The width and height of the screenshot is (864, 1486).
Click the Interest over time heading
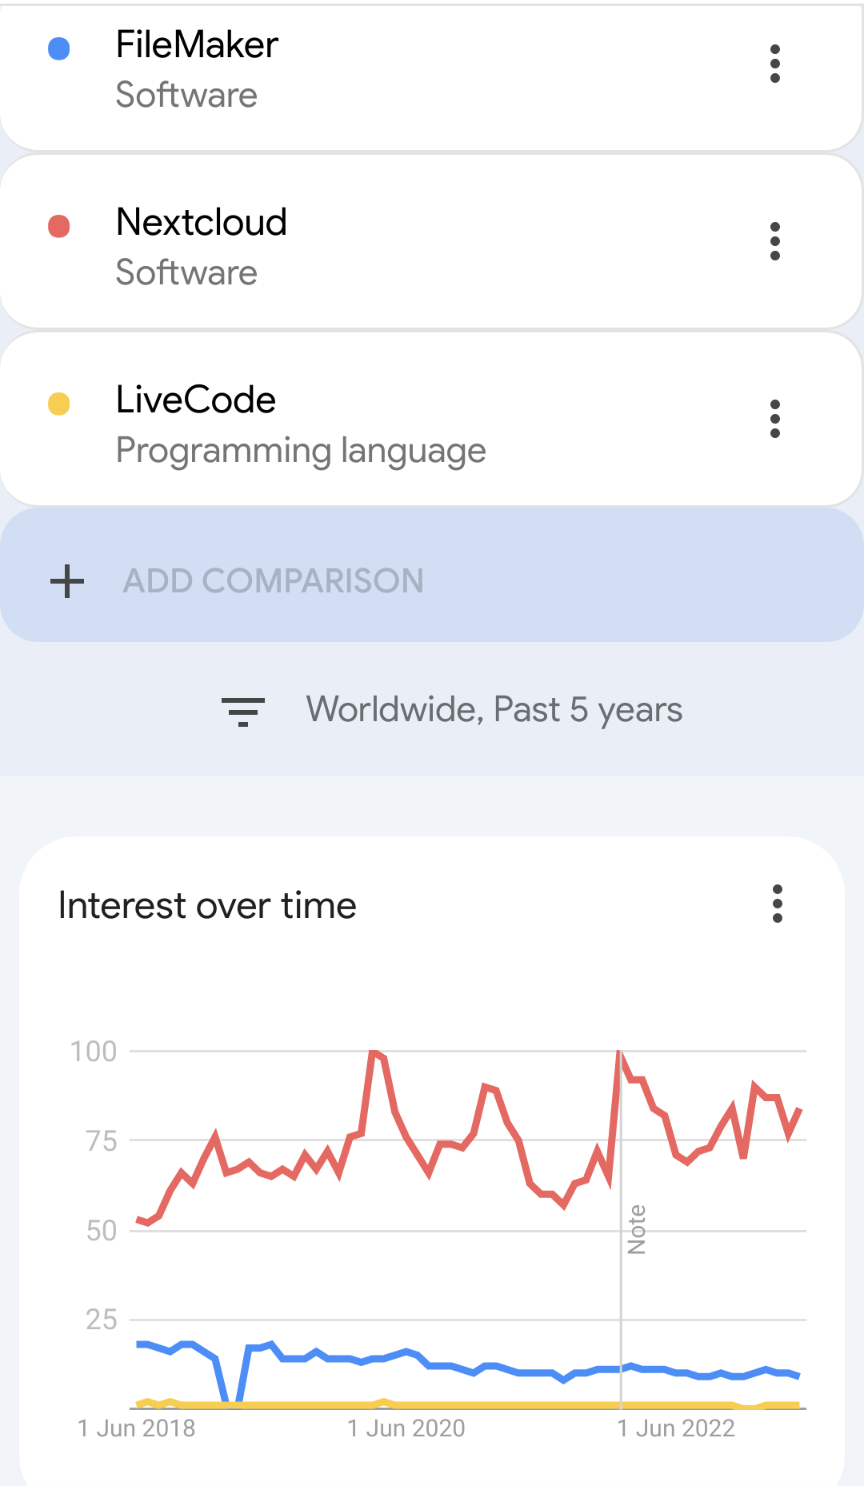point(207,906)
